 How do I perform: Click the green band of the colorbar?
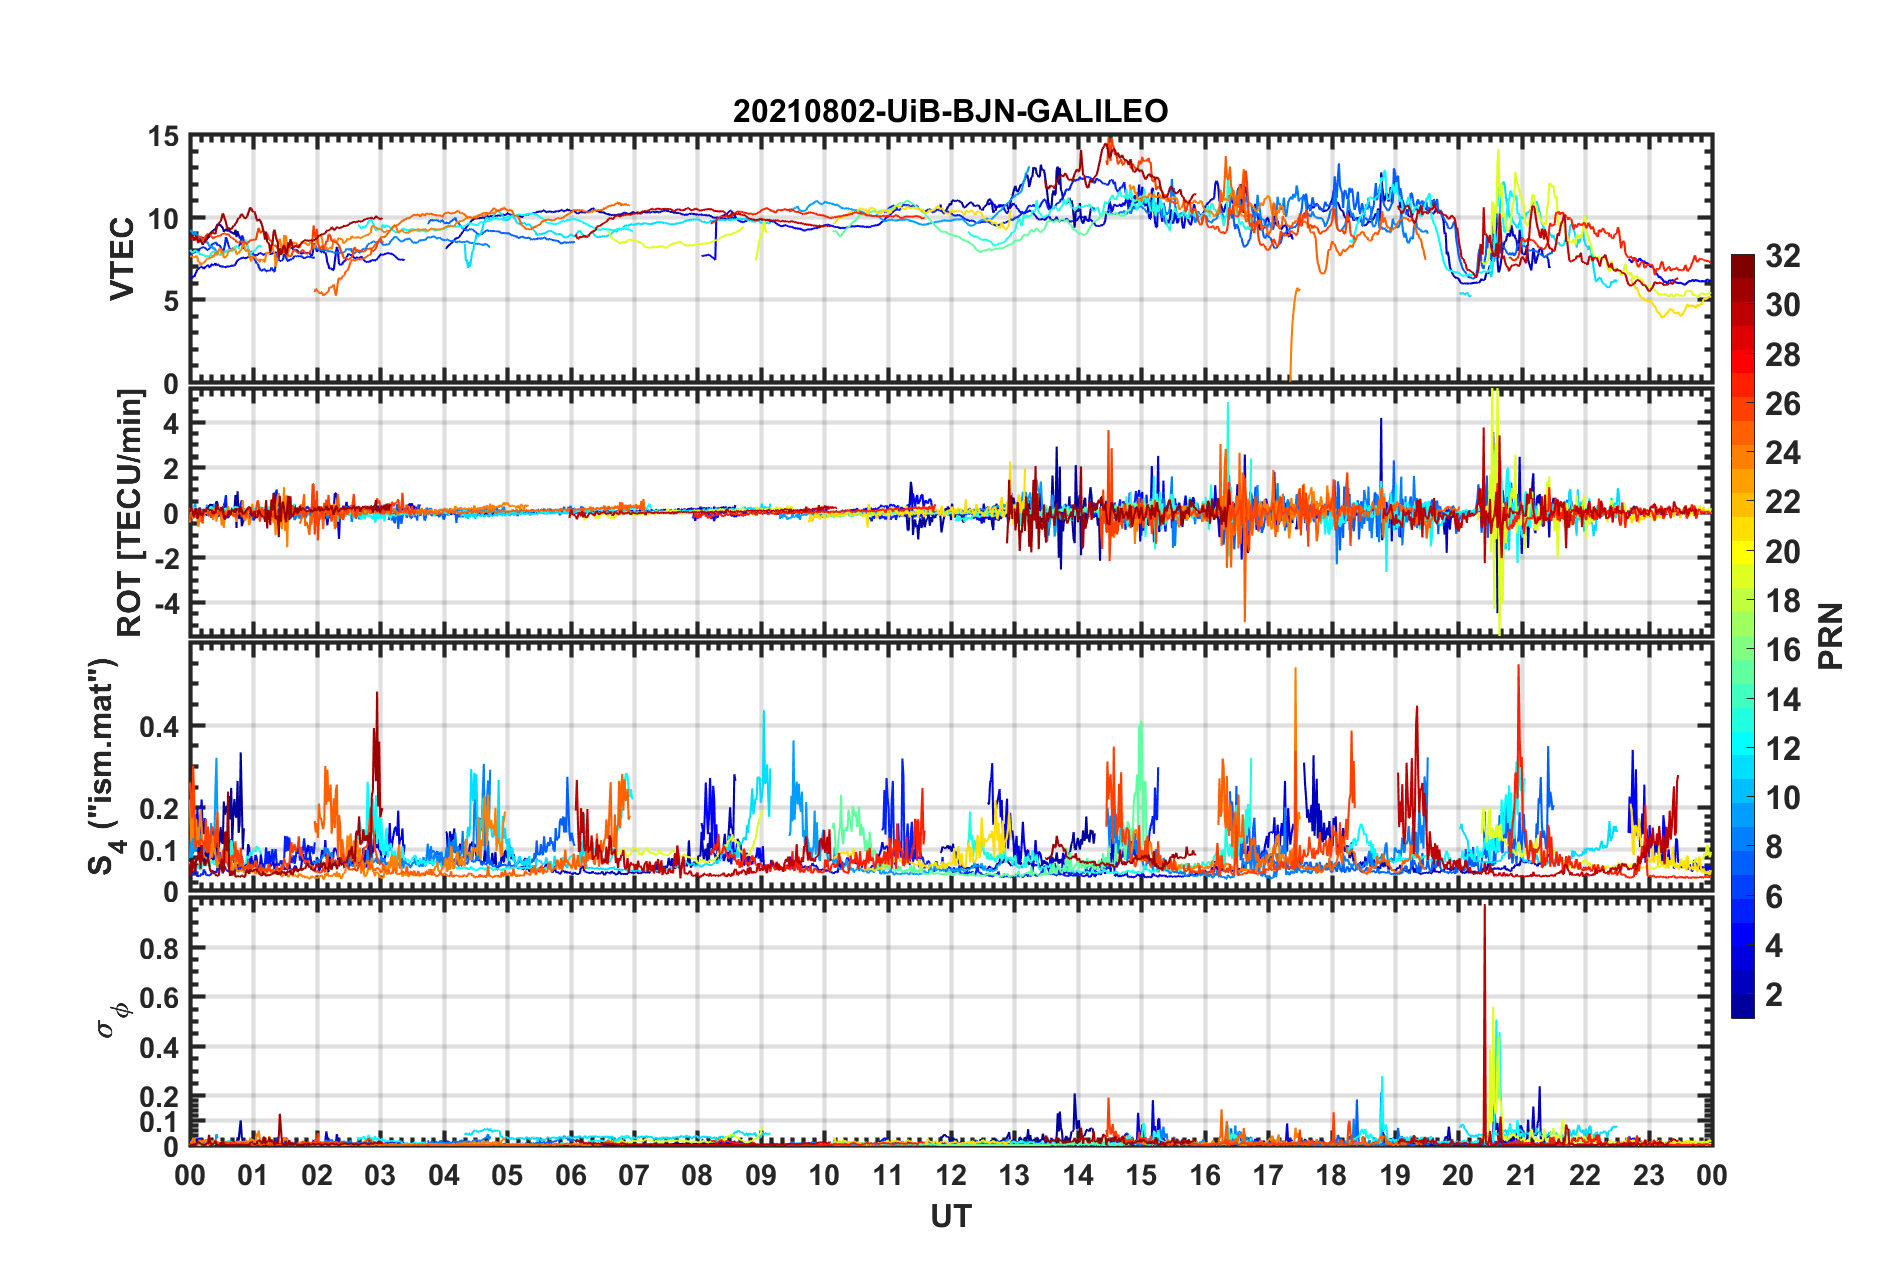[x=1742, y=650]
